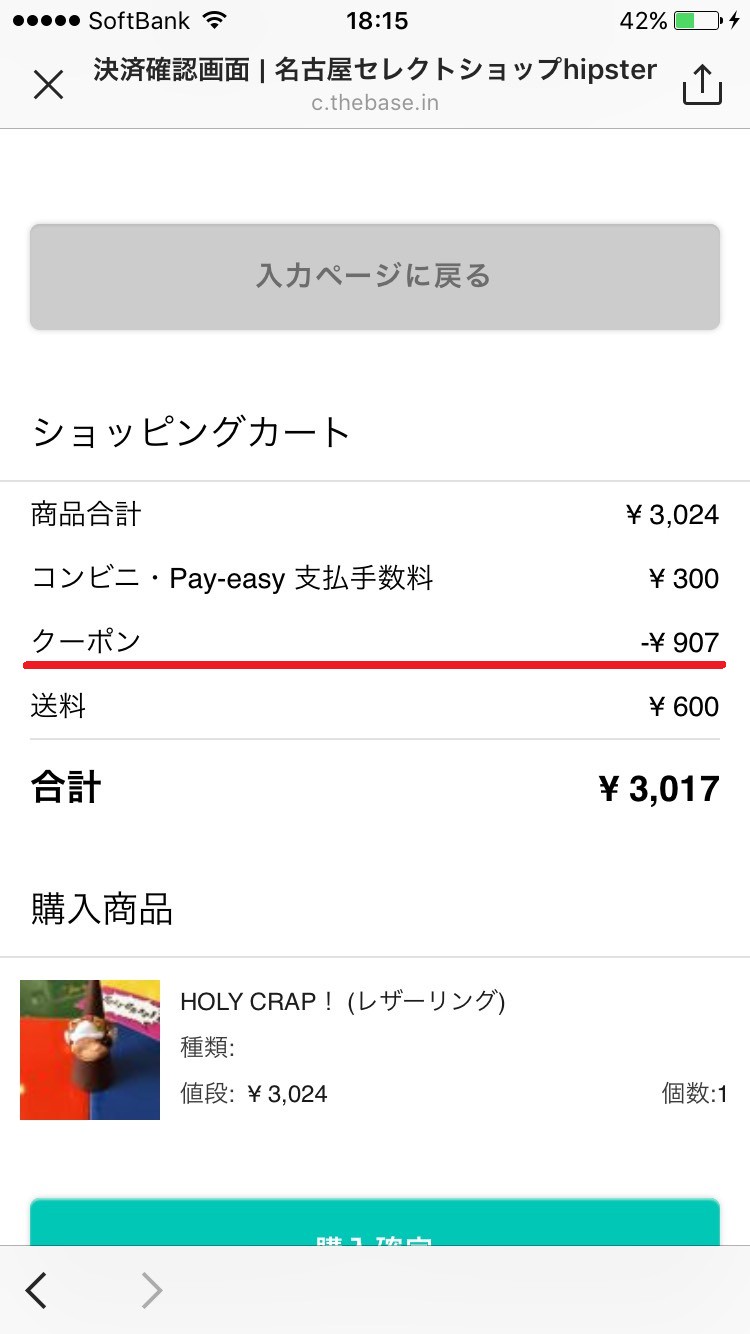
Task: Tap the 18:15 clock in status bar
Action: coord(377,20)
